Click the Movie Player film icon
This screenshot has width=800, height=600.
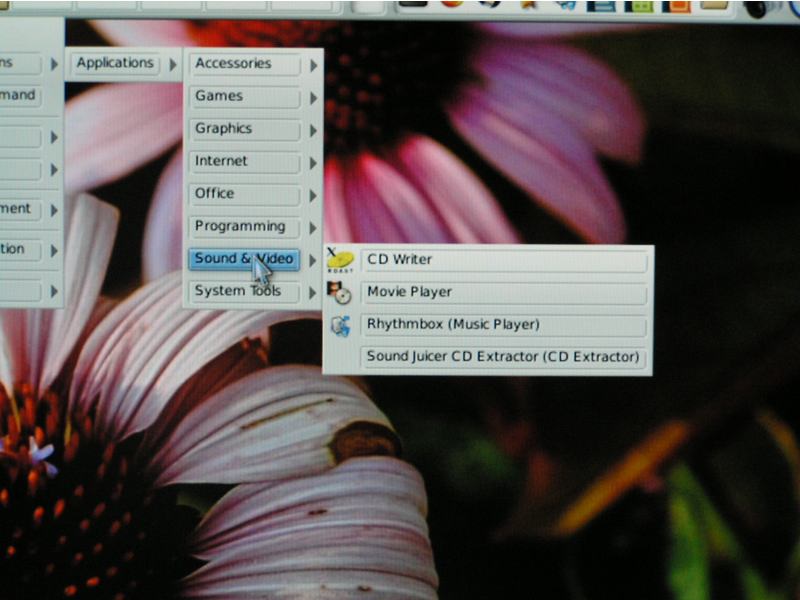point(340,293)
